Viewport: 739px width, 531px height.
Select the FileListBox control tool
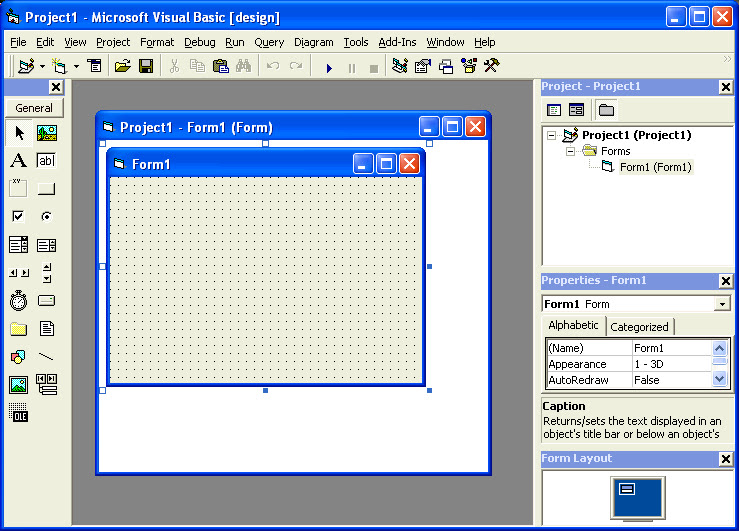(47, 329)
